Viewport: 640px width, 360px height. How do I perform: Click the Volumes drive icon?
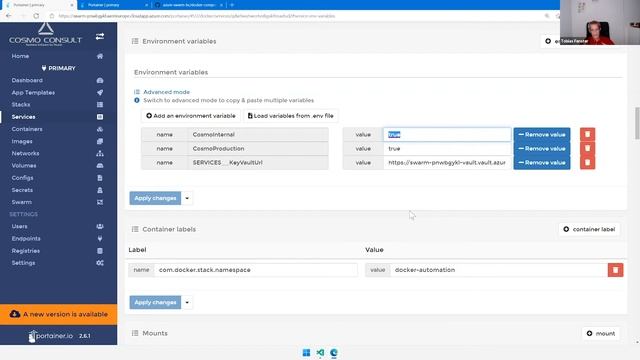click(x=100, y=166)
